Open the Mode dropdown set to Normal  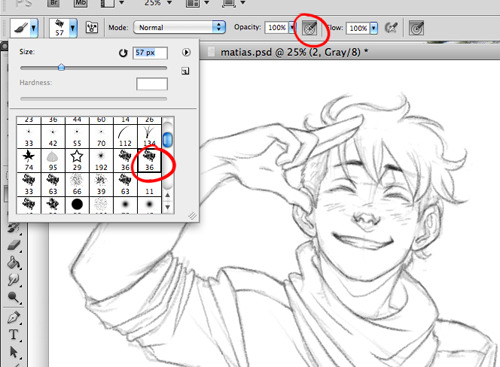pos(179,27)
